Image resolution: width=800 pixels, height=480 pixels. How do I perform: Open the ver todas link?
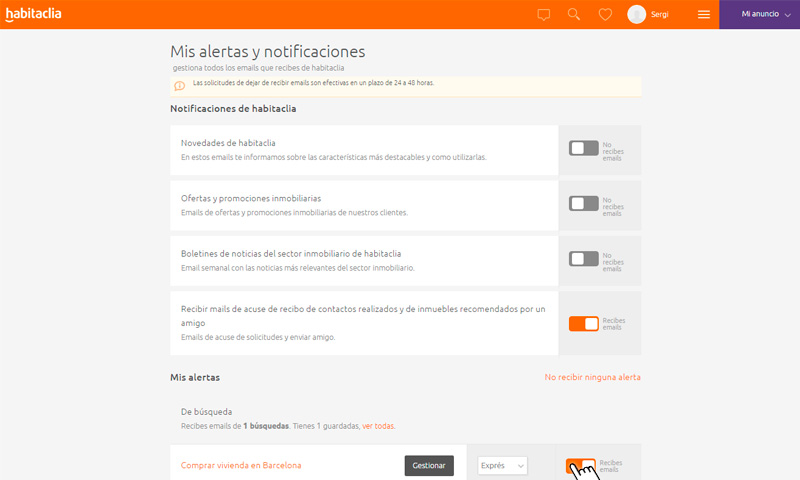tap(378, 426)
